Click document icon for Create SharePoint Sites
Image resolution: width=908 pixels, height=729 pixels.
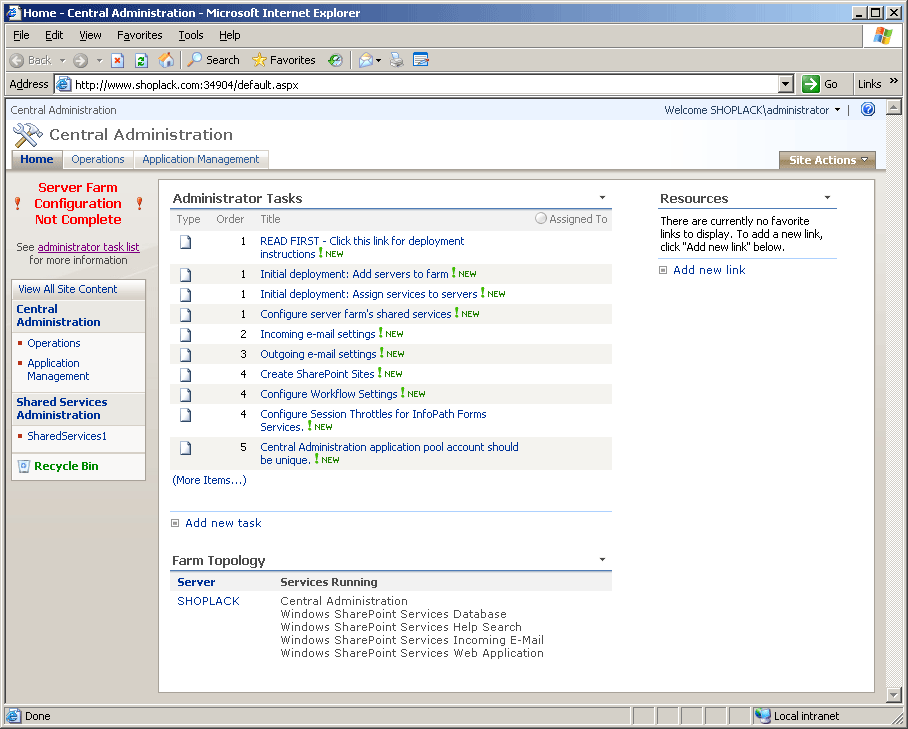point(185,375)
